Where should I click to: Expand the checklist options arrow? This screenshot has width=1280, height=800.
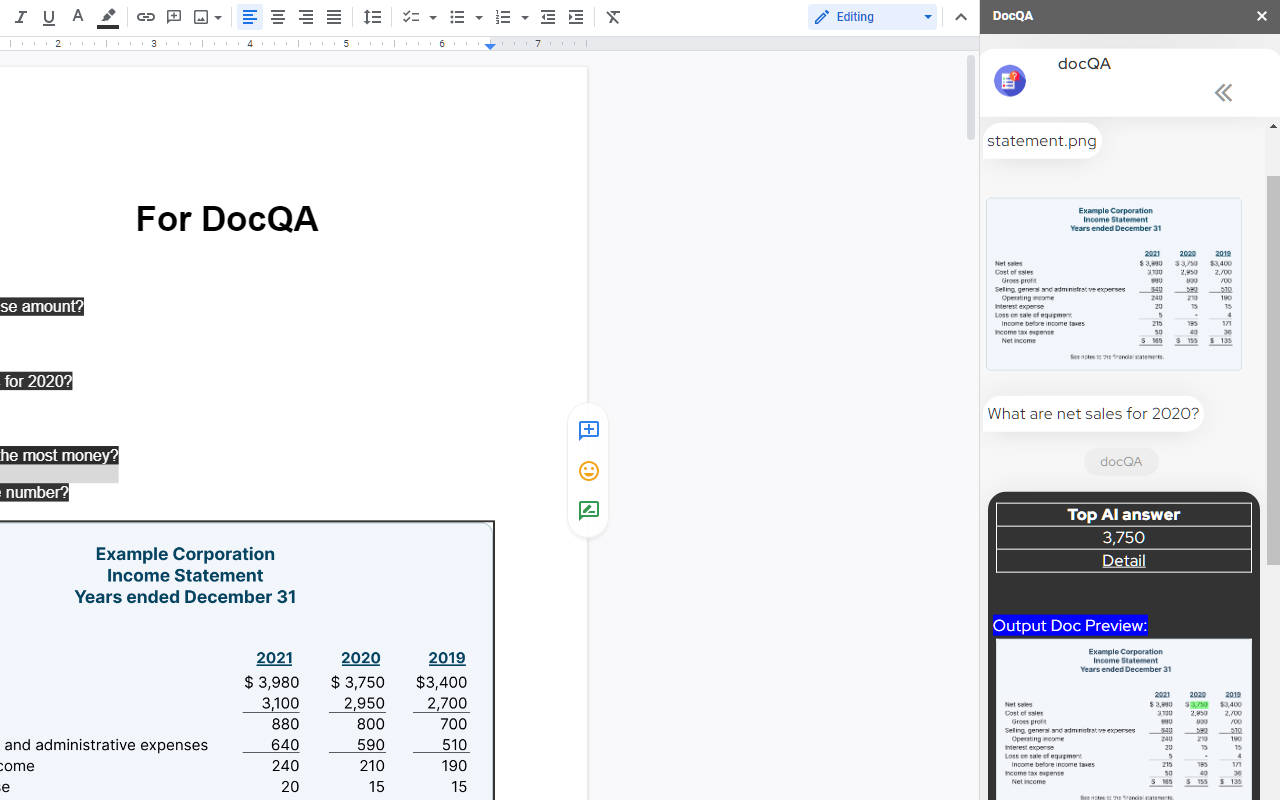pyautogui.click(x=433, y=17)
